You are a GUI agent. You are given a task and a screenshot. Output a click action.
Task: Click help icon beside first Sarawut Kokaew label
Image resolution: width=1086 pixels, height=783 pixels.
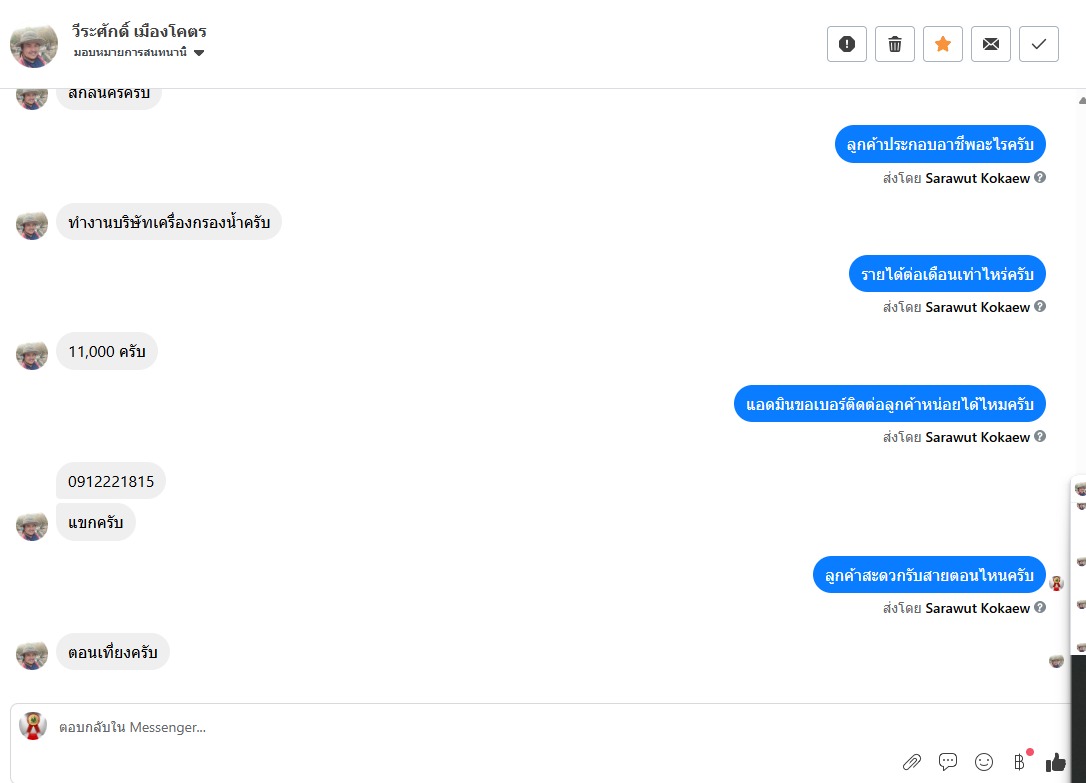(x=1040, y=177)
